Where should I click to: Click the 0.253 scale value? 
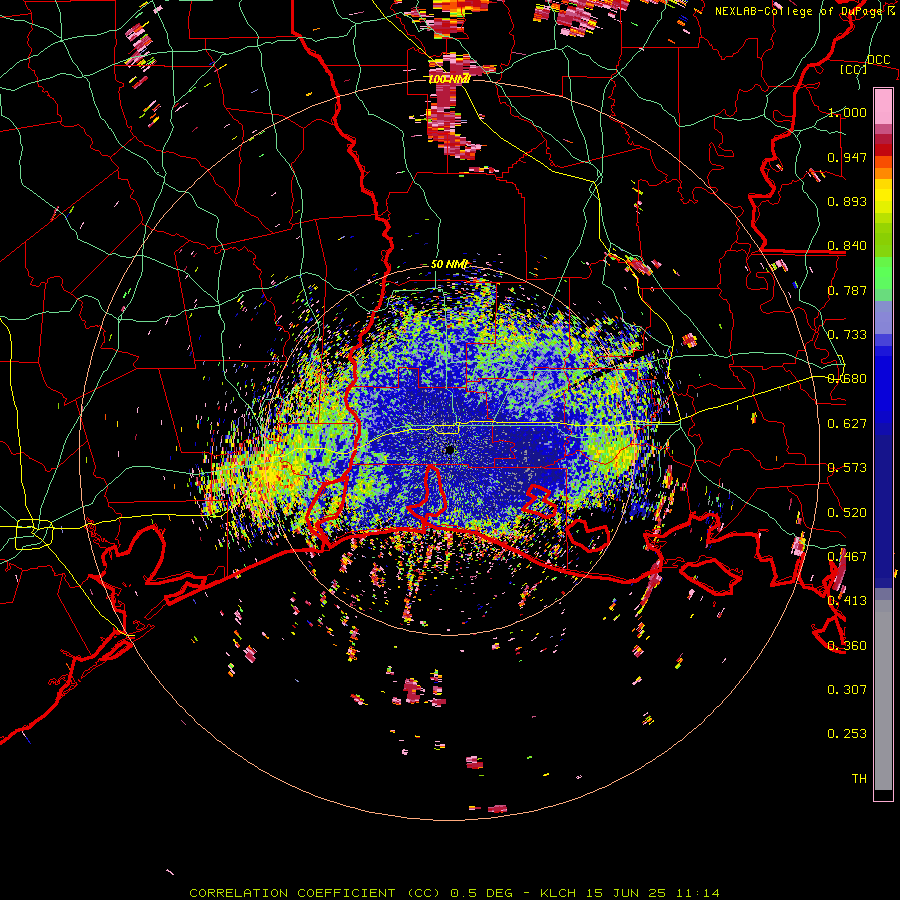tap(847, 734)
